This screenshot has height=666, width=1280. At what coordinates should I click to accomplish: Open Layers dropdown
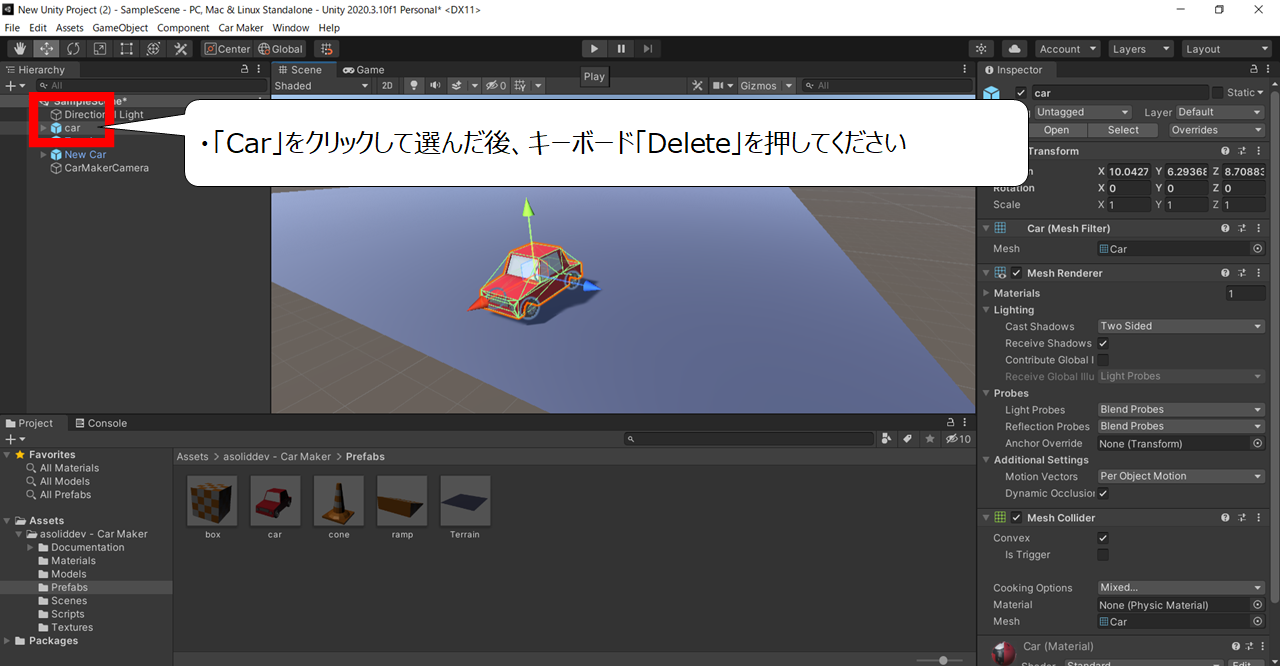pyautogui.click(x=1140, y=49)
